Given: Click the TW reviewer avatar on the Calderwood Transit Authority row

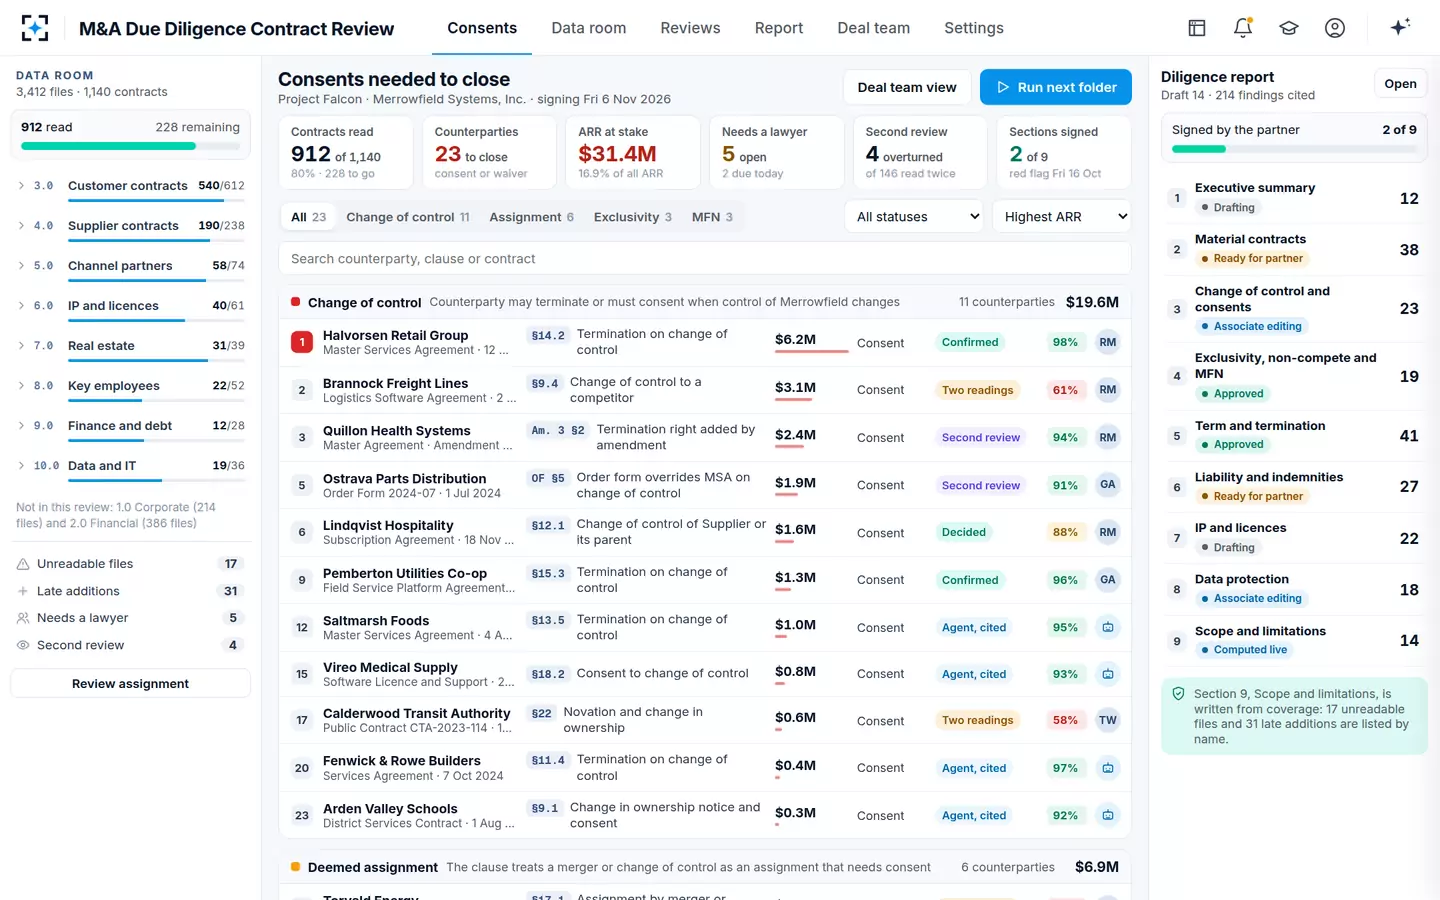Looking at the screenshot, I should click(1108, 720).
